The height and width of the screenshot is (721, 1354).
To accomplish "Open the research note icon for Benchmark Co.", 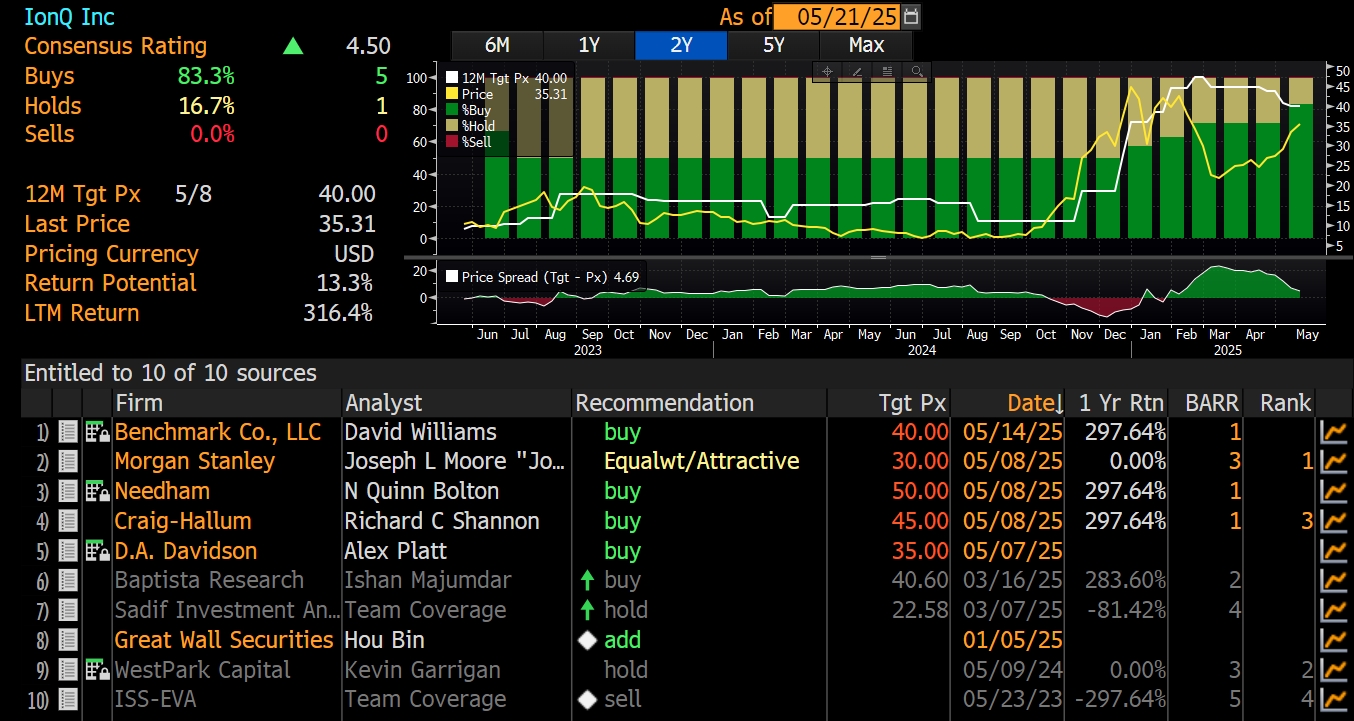I will click(x=67, y=432).
